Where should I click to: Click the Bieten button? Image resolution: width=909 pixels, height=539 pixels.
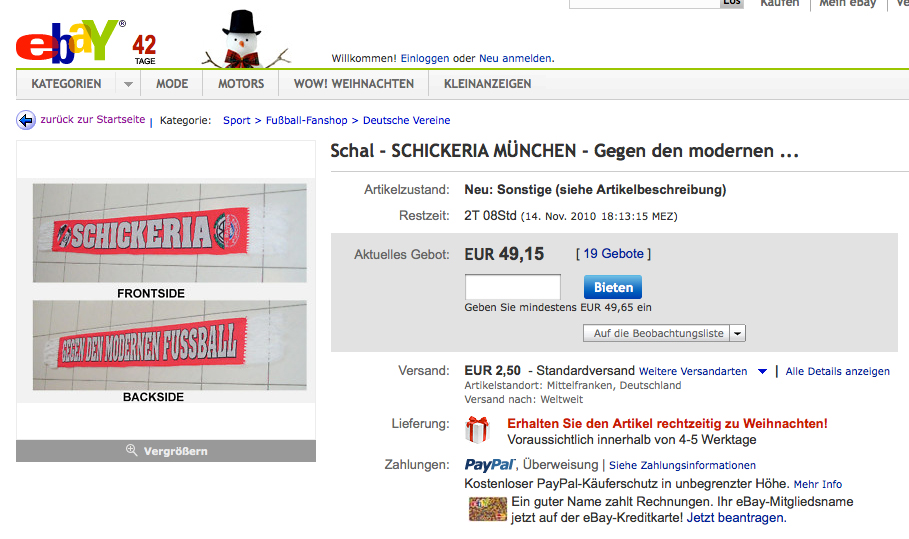coord(613,287)
